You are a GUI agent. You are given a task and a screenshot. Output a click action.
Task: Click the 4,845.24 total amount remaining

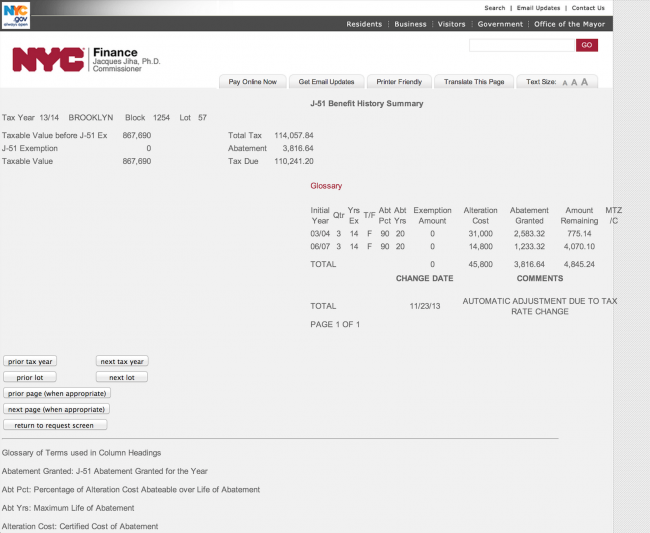[579, 264]
